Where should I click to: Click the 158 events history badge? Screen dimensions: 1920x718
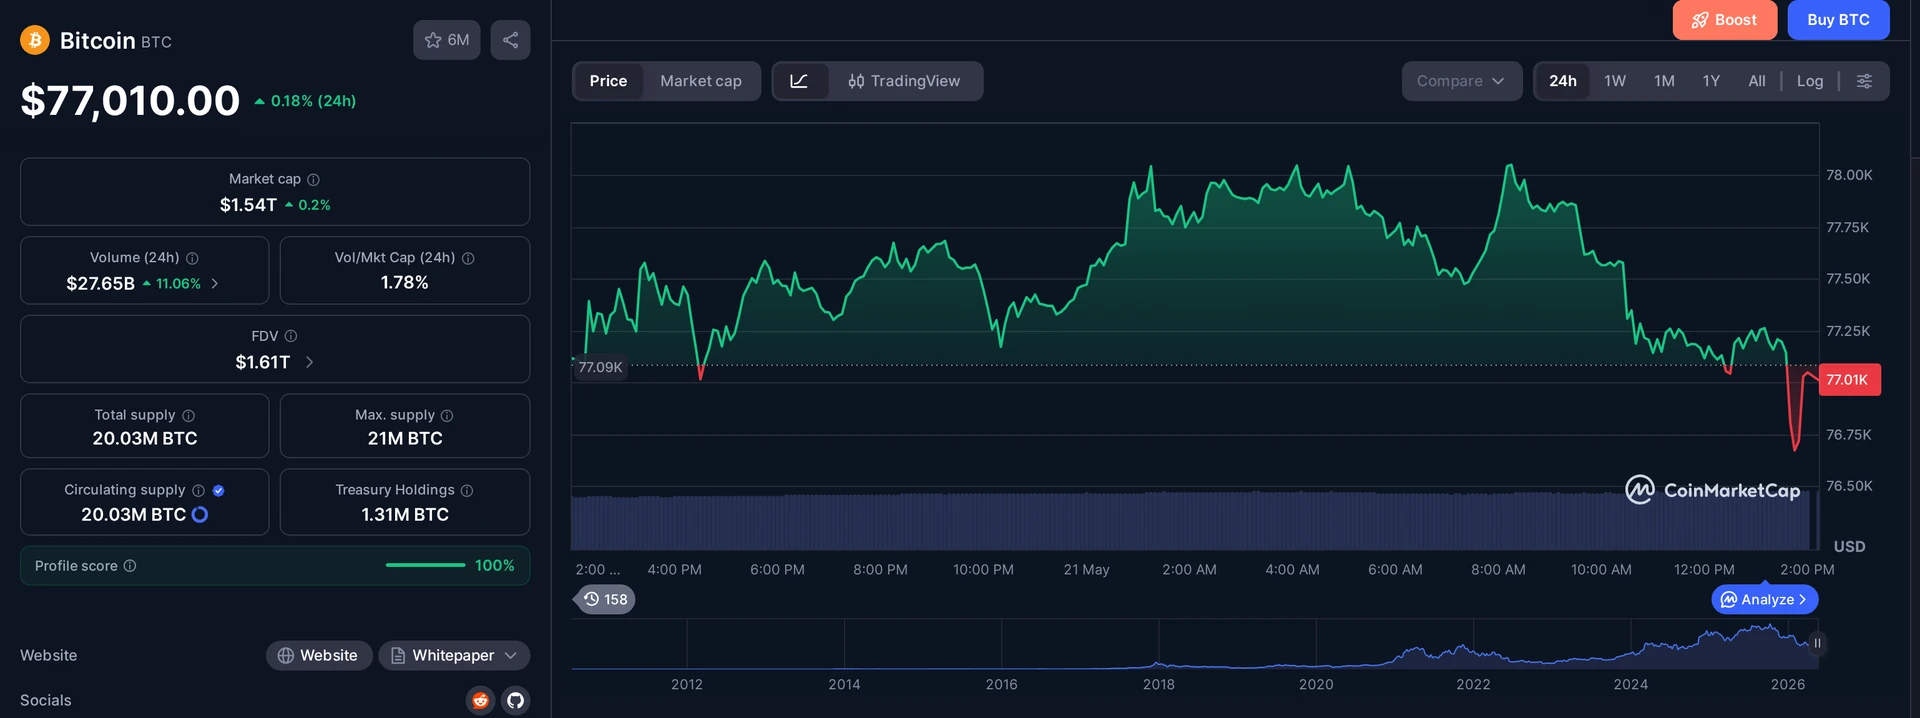pos(606,599)
